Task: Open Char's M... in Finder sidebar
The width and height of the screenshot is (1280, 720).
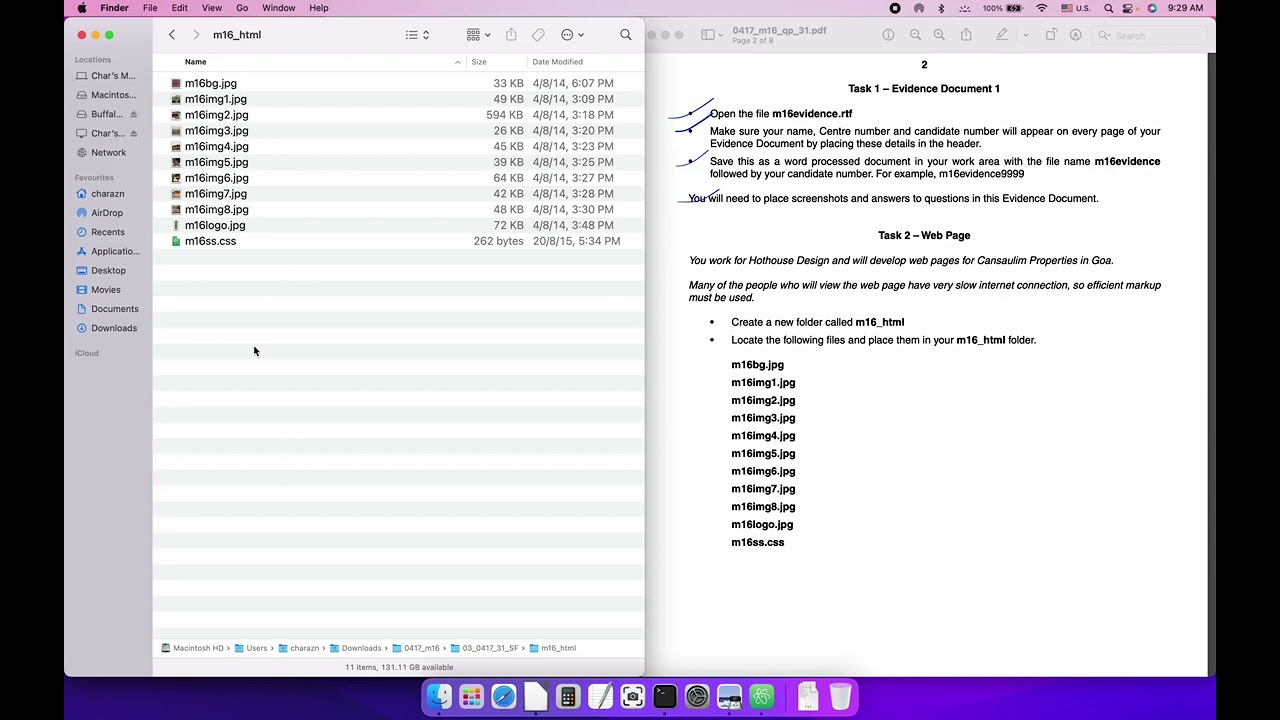Action: (x=105, y=76)
